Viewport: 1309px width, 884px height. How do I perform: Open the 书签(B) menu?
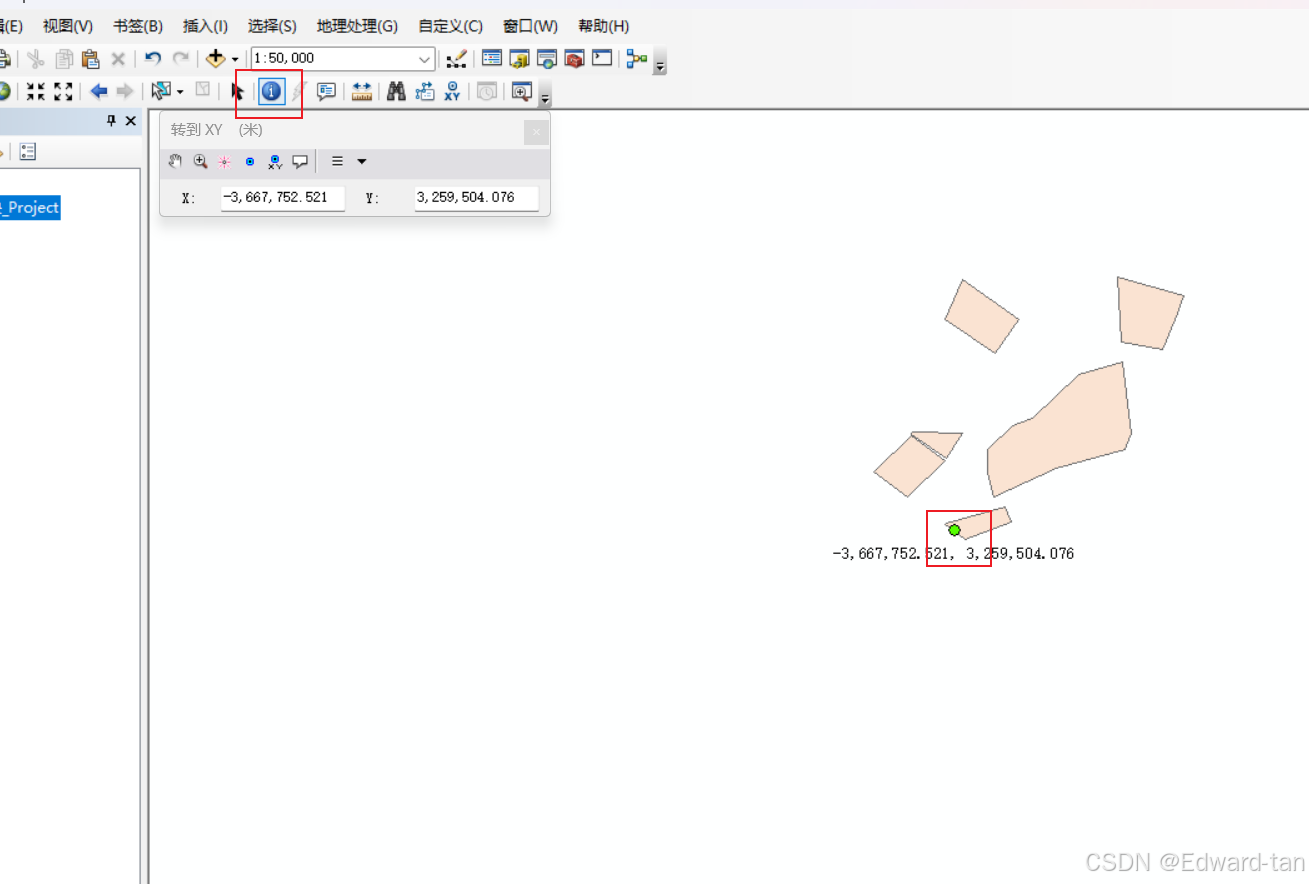click(138, 26)
